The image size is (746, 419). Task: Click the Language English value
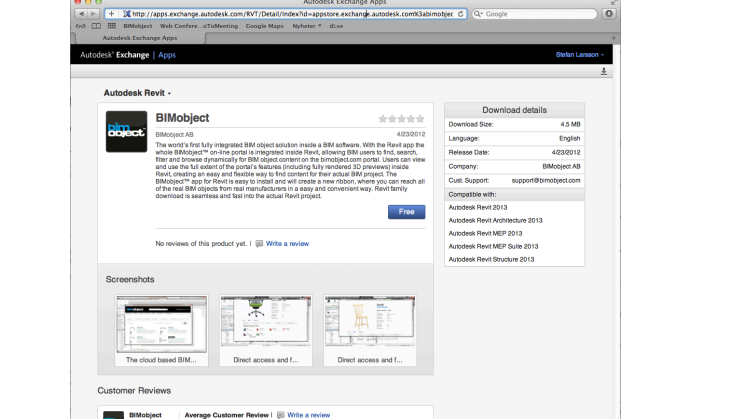coord(569,138)
